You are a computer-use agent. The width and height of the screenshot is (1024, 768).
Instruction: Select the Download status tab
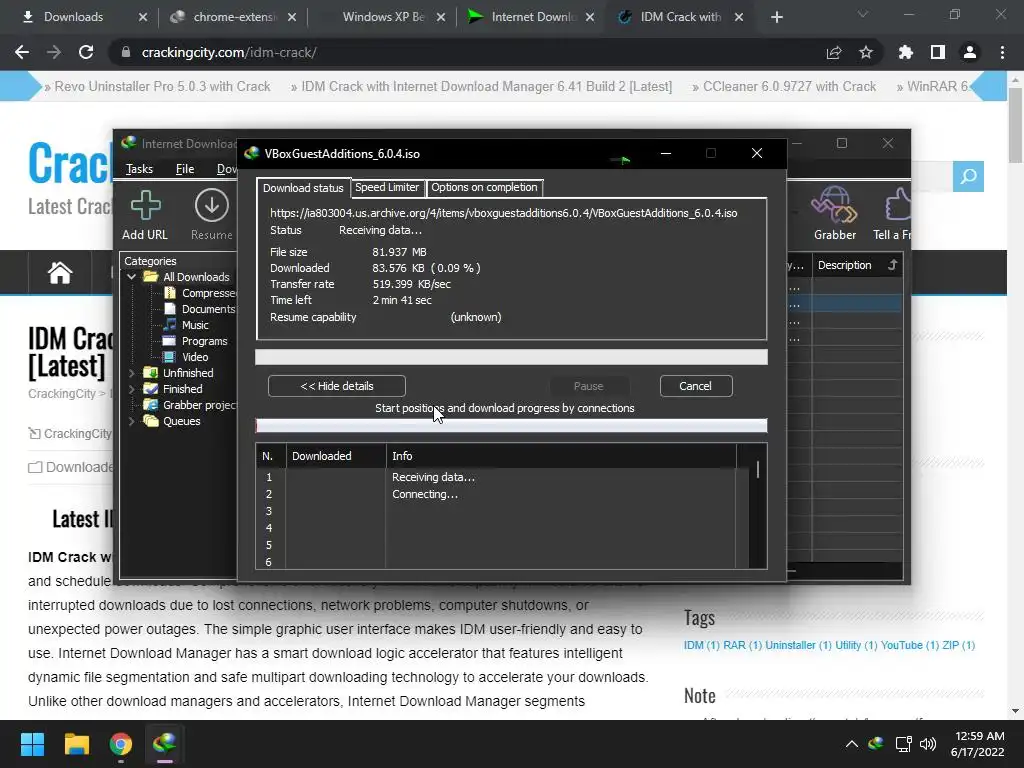303,188
